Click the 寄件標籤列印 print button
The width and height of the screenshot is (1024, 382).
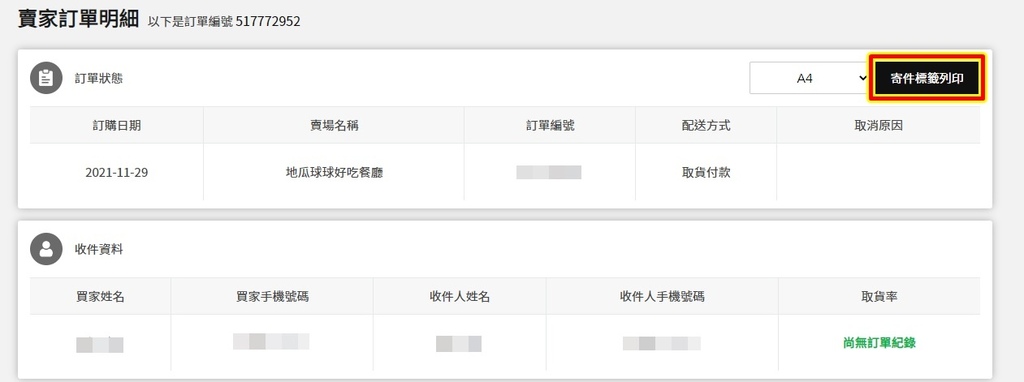pos(927,78)
